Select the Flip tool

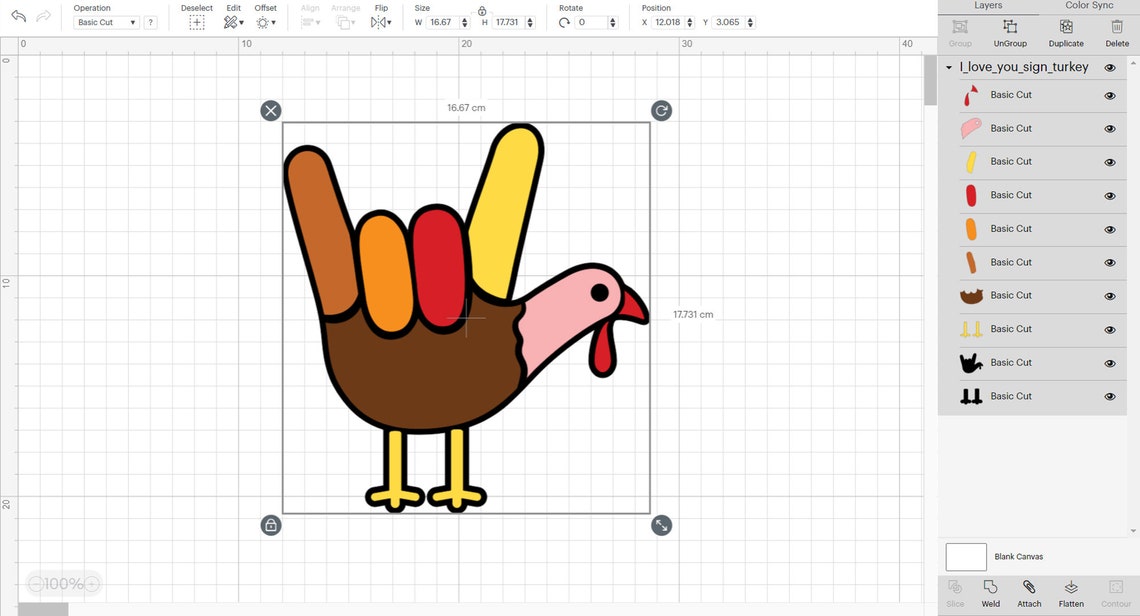[x=379, y=22]
